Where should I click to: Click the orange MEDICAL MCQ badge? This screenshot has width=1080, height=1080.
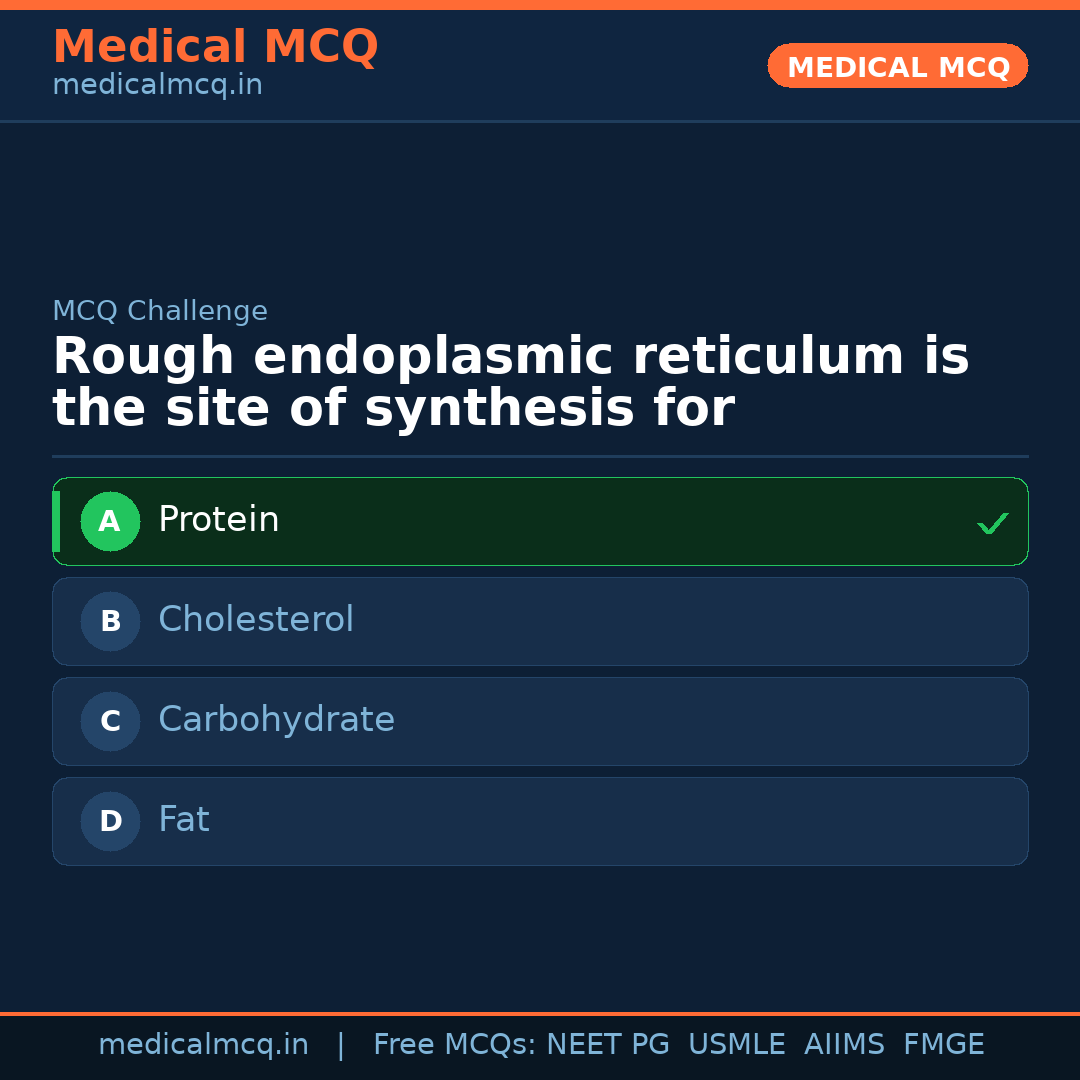897,66
